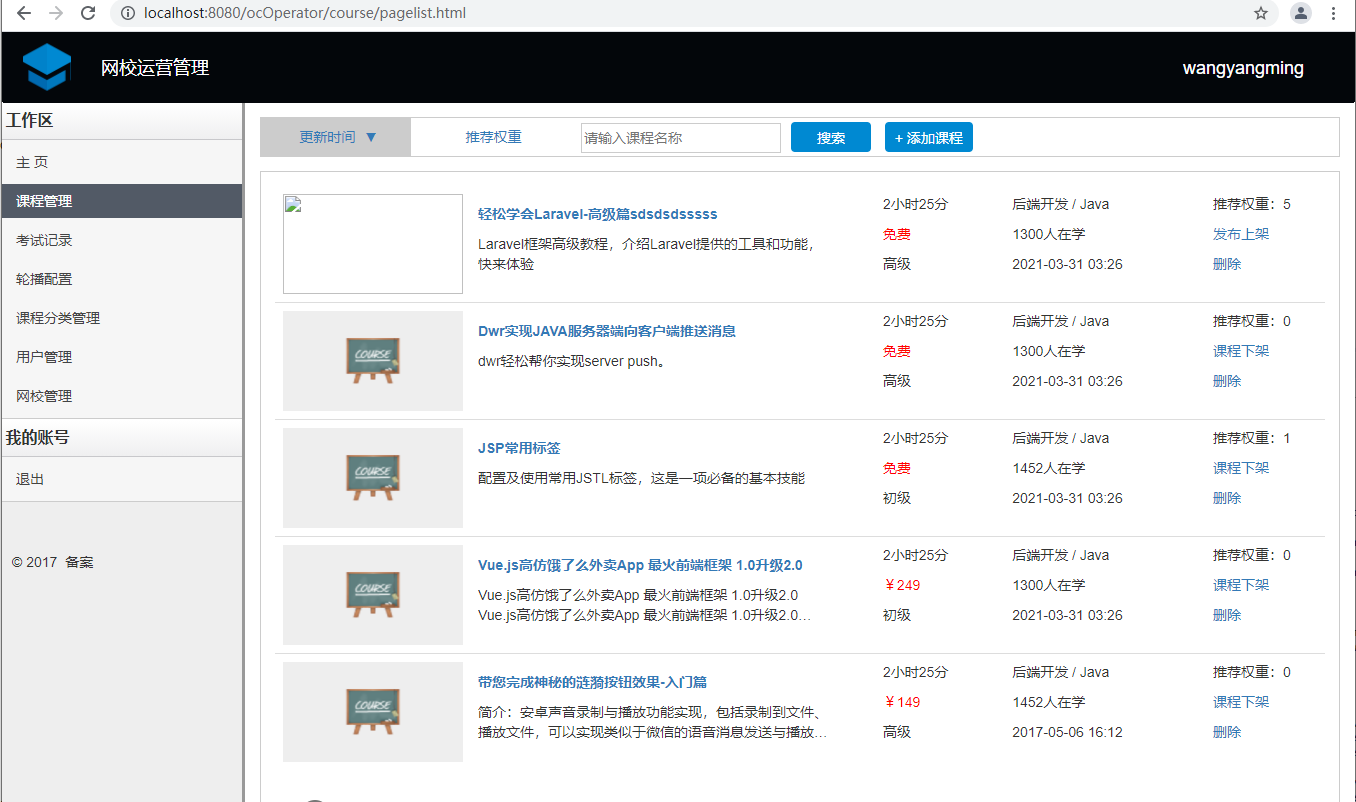
Task: Click the blue cube site logo
Action: (x=47, y=68)
